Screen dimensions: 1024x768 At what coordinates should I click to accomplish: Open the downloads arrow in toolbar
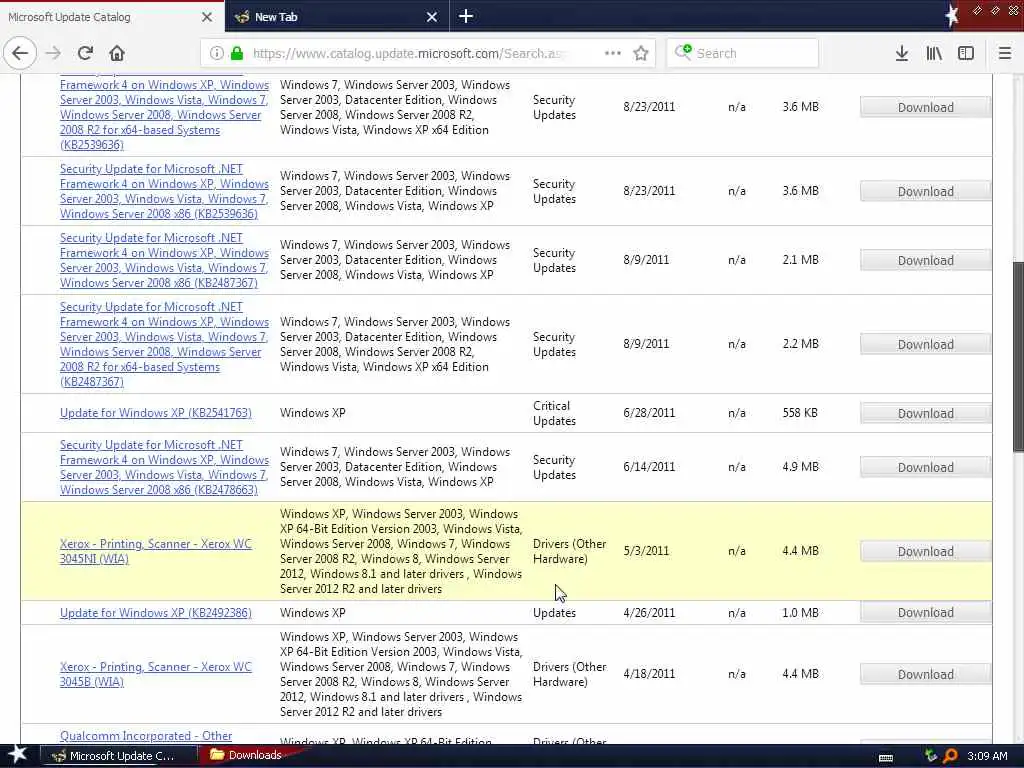(902, 53)
